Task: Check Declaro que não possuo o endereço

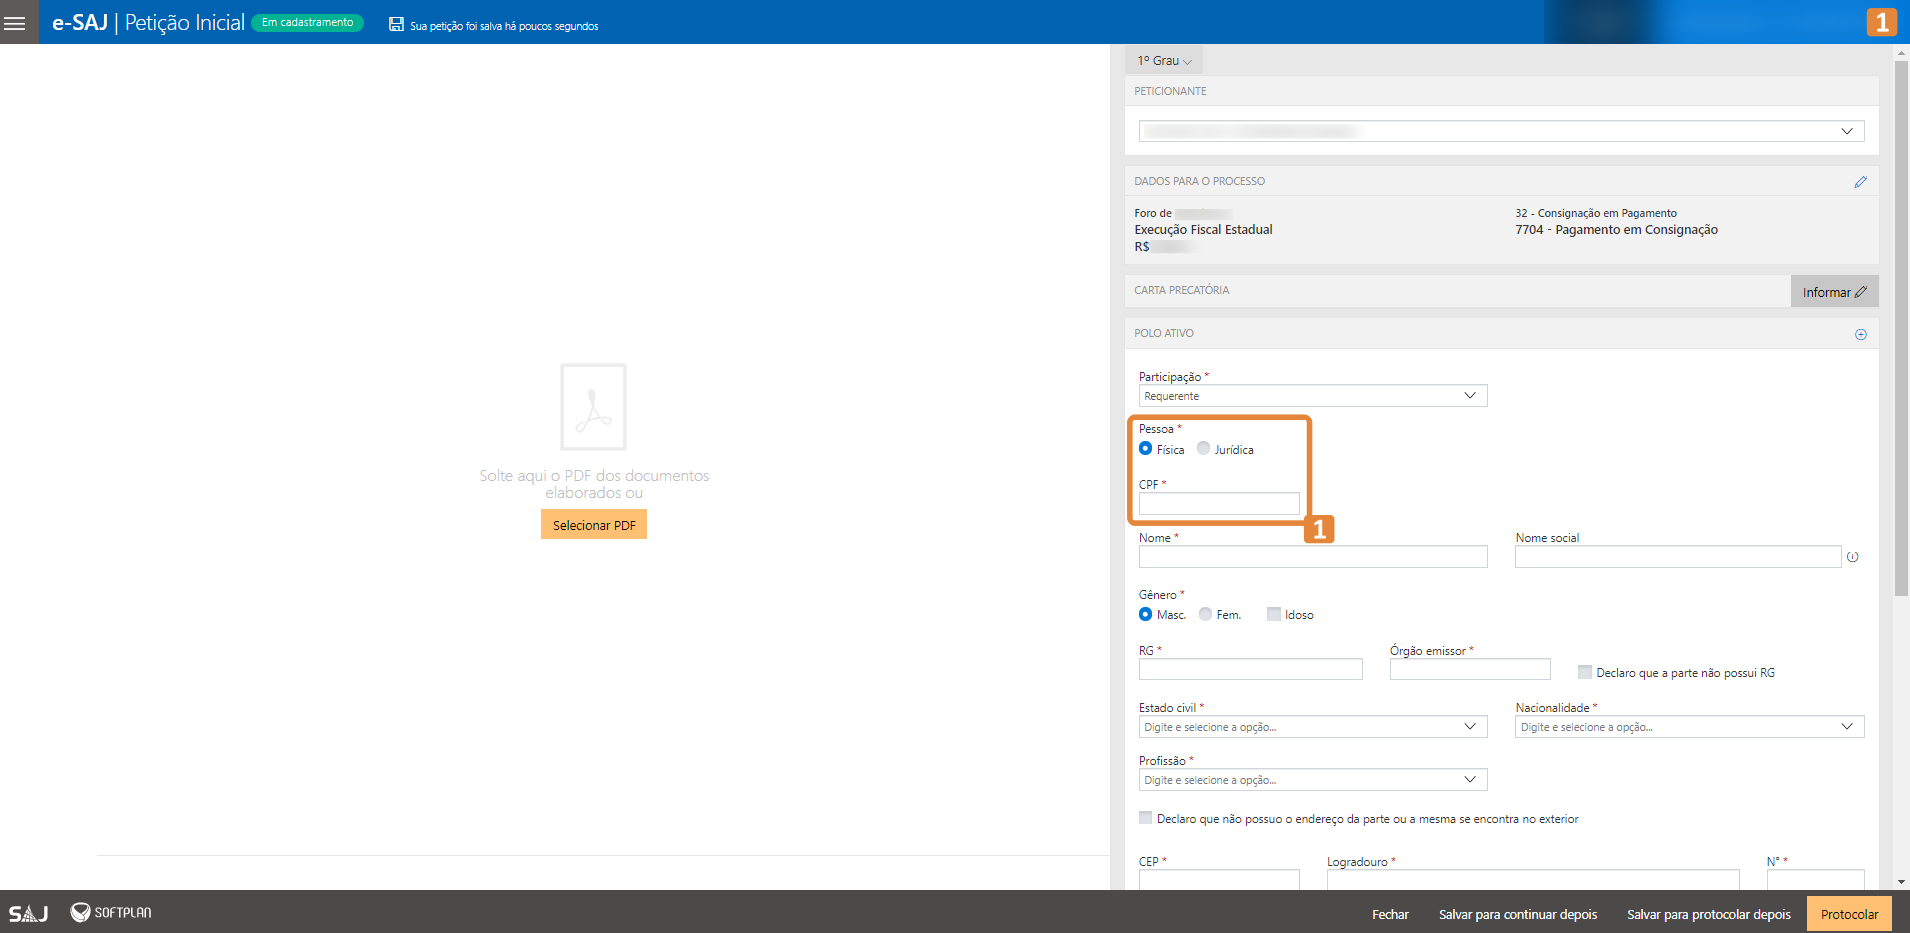Action: [x=1145, y=818]
